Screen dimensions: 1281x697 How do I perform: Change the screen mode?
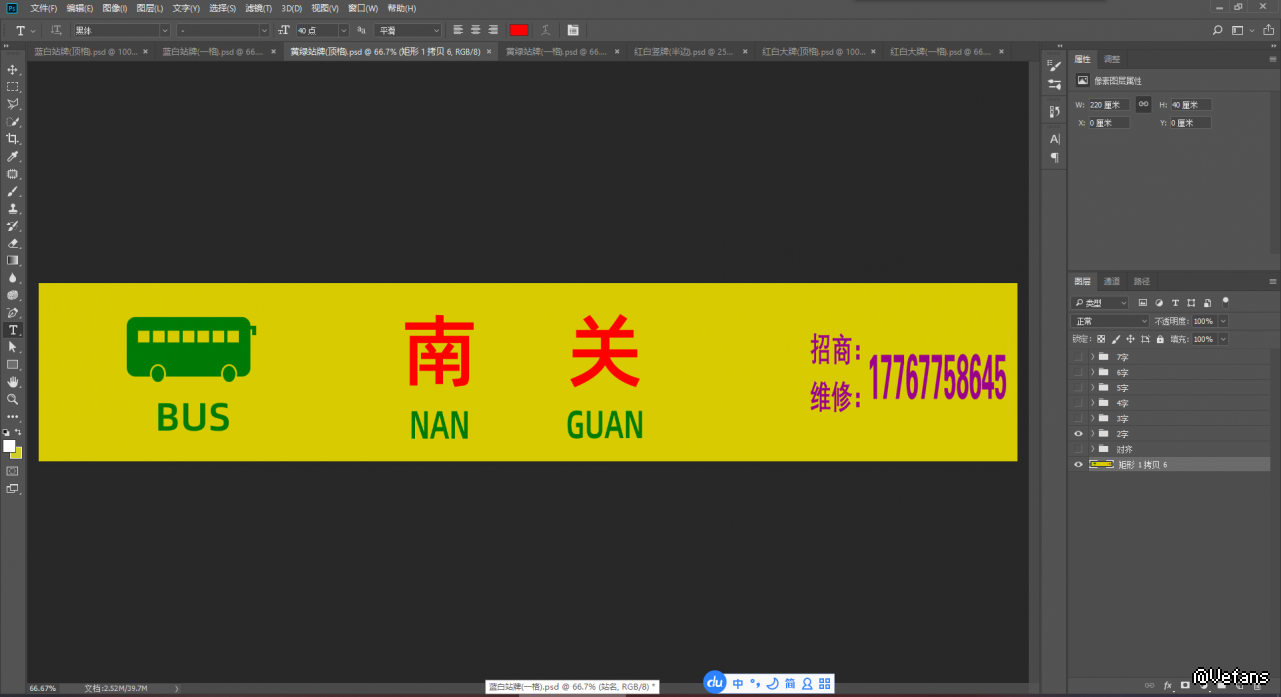(x=13, y=488)
